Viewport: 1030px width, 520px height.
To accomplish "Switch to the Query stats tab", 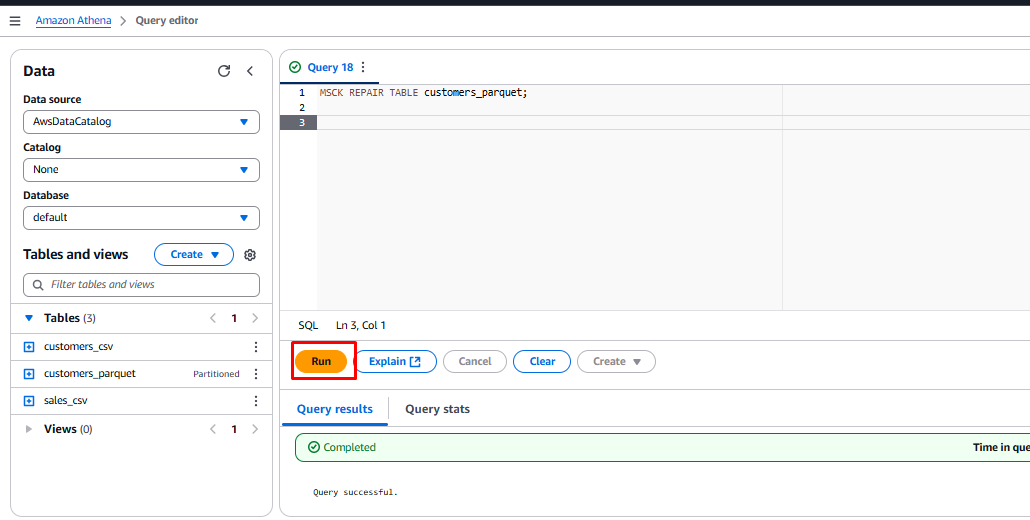I will tap(437, 409).
